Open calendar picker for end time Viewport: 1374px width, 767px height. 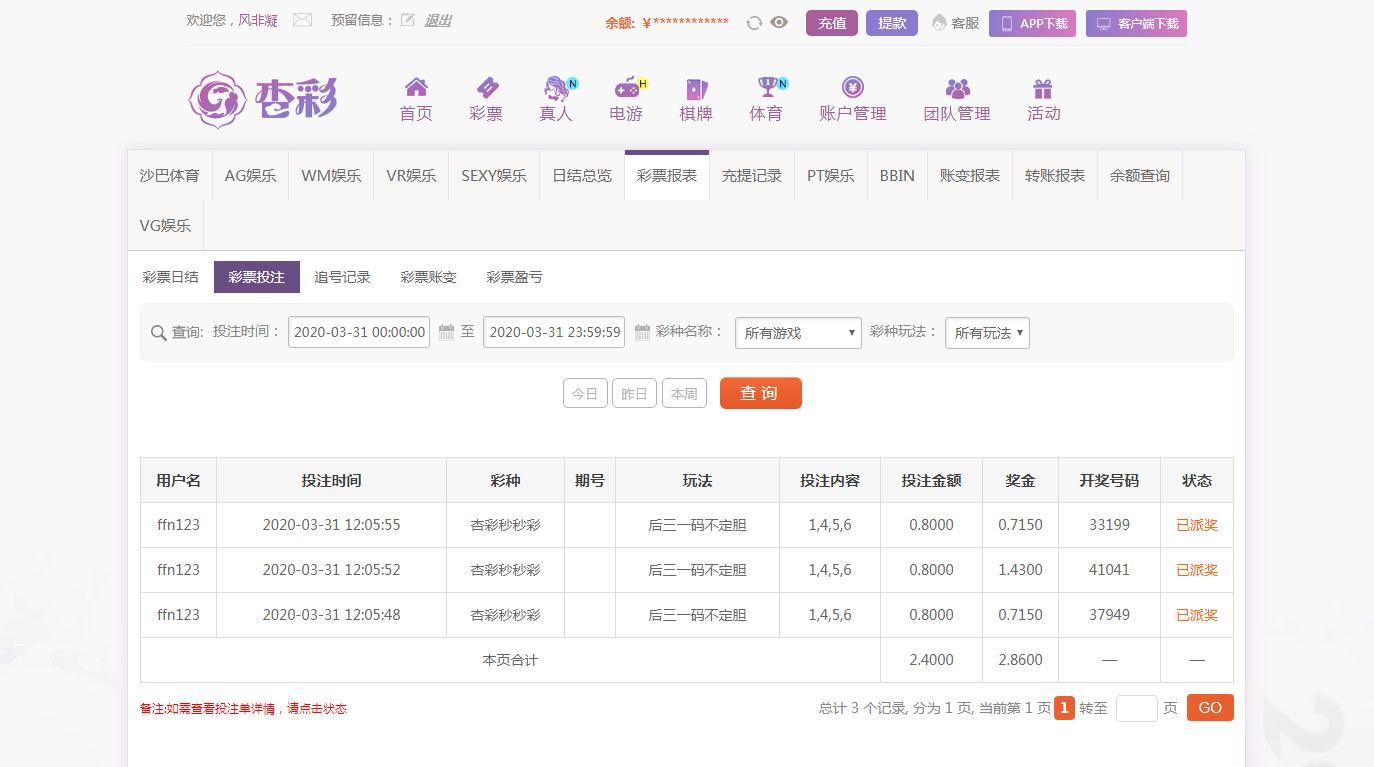click(x=642, y=332)
